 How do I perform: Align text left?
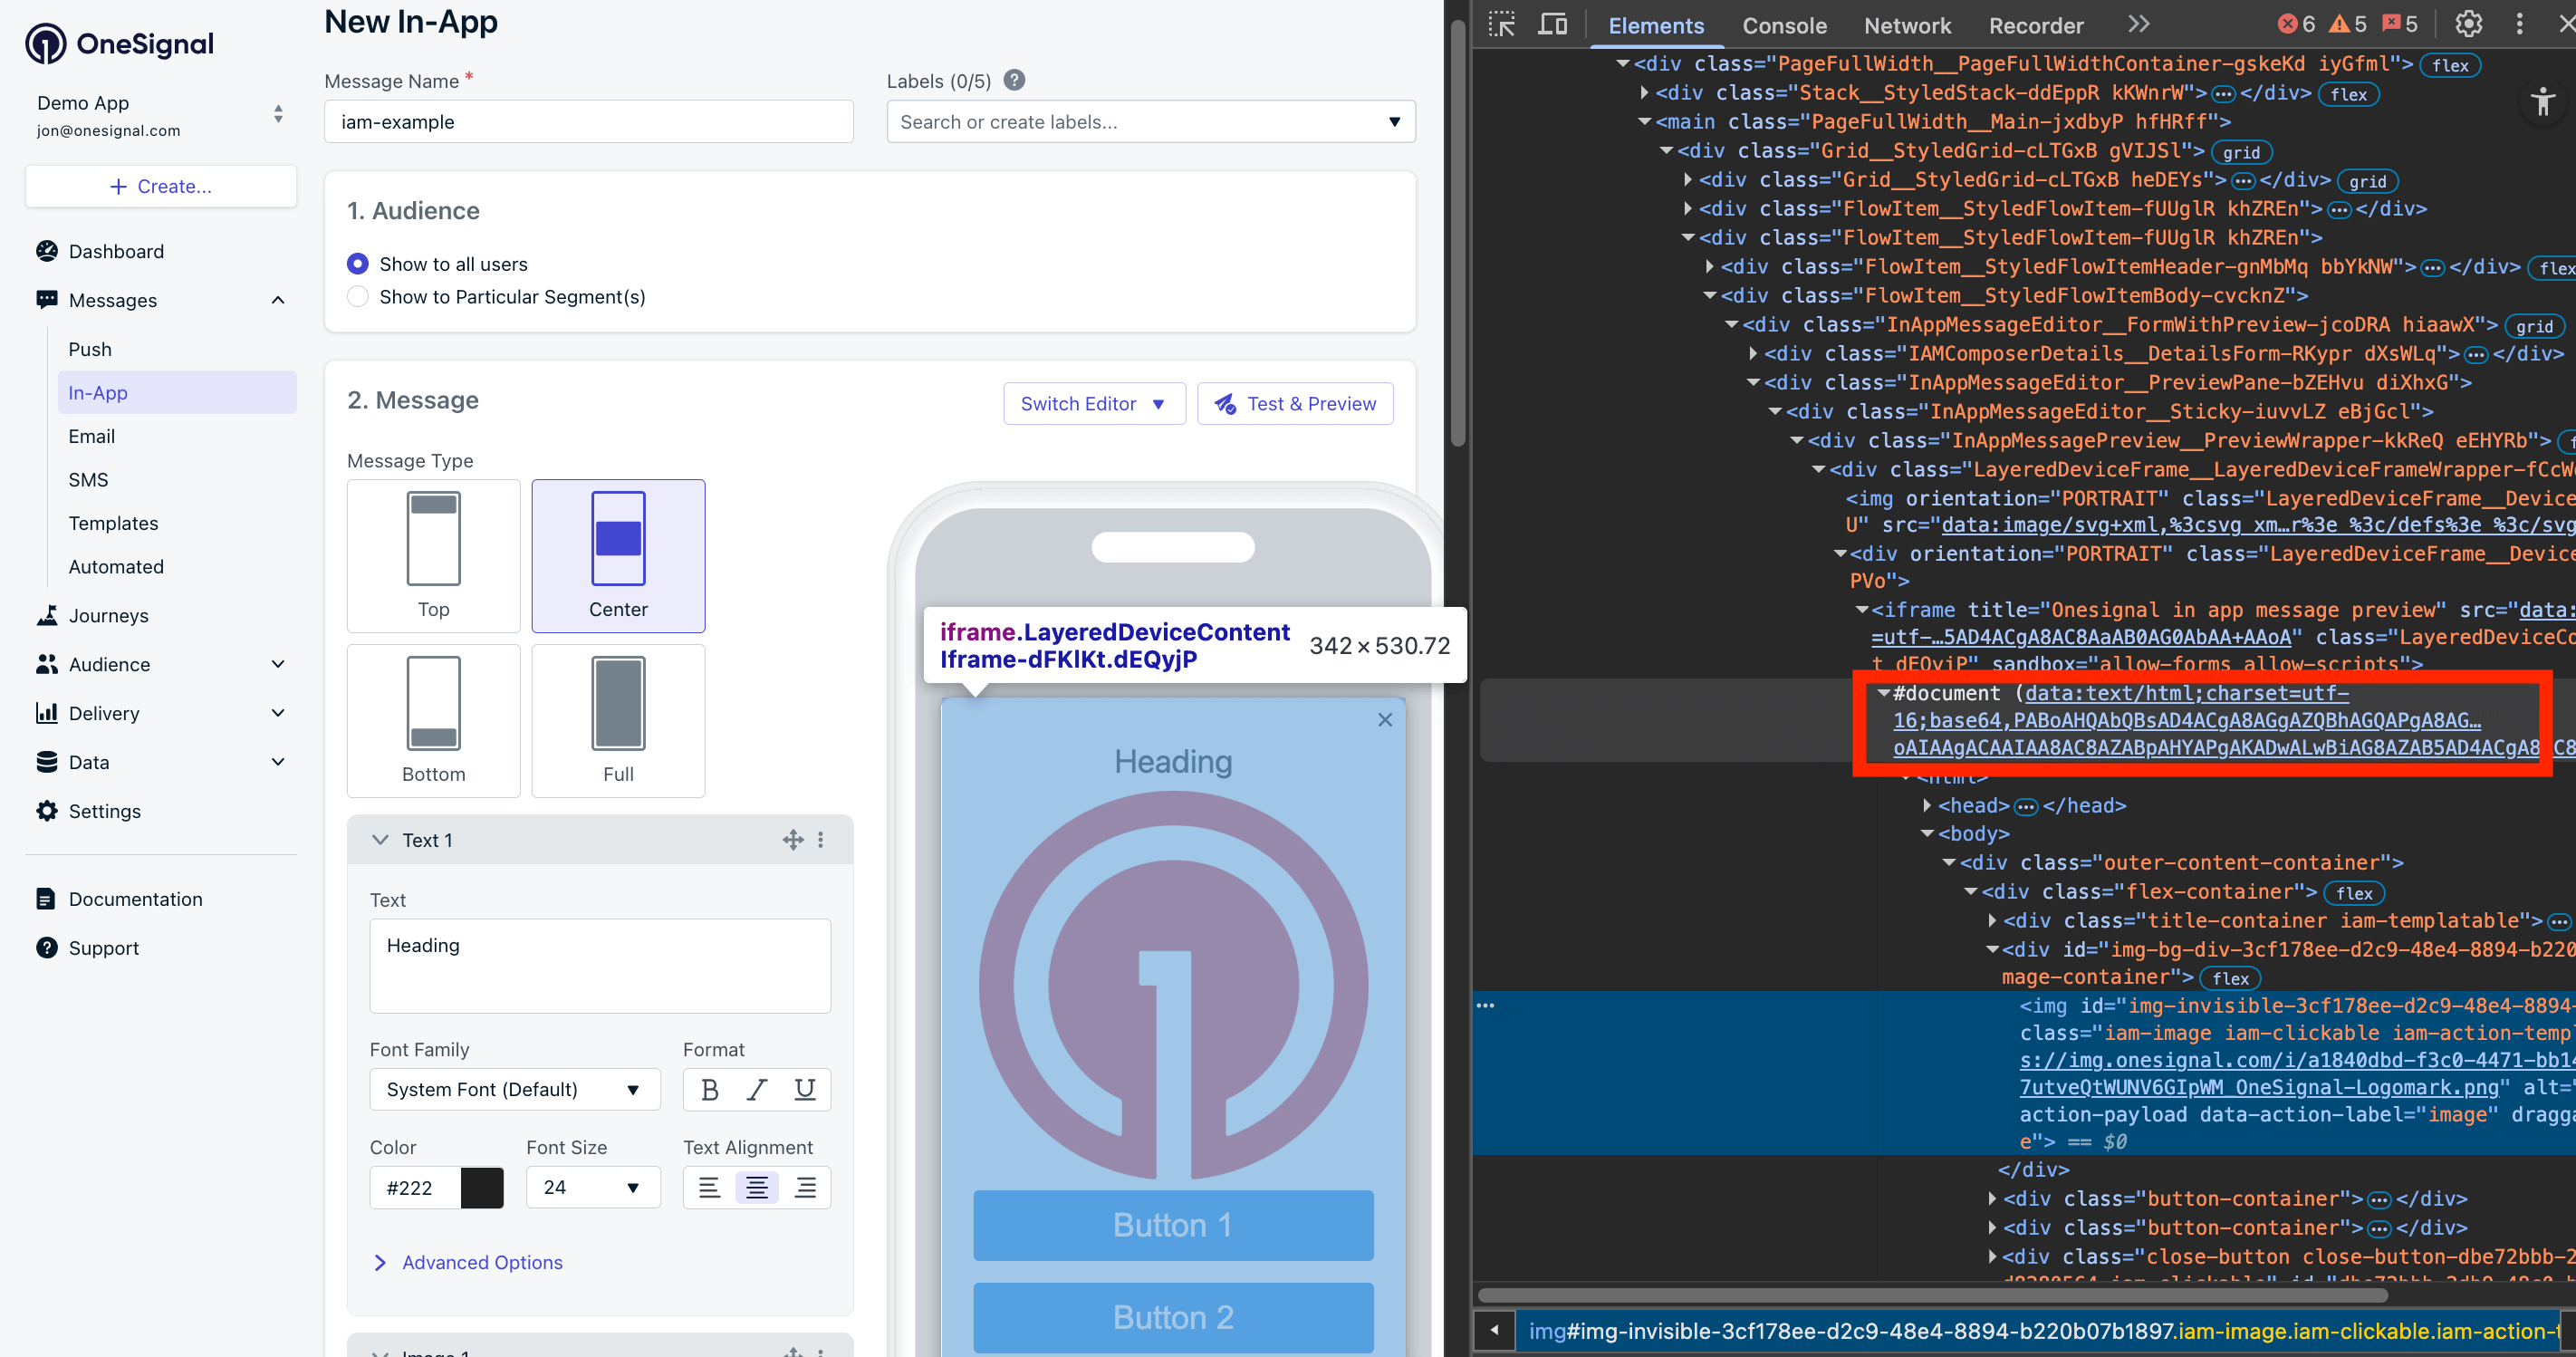pos(709,1187)
